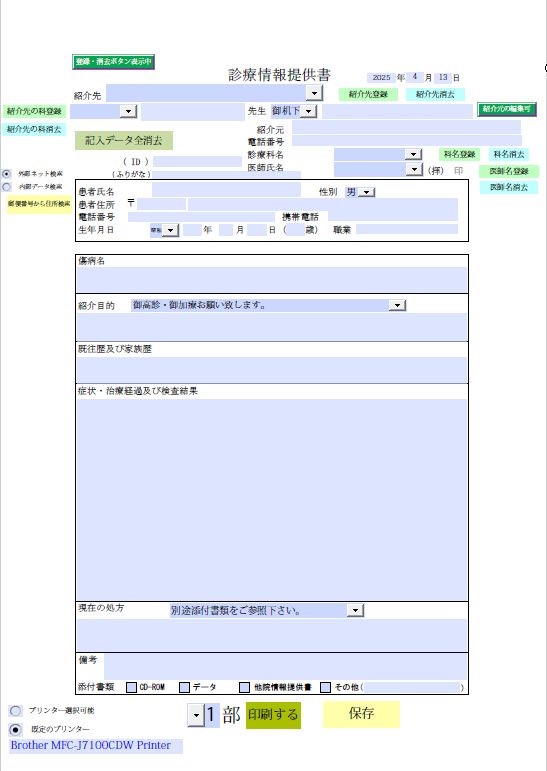Screen dimensions: 547x771
Task: Click the 症状・治療経過及び検査結果 text area
Action: 272,500
